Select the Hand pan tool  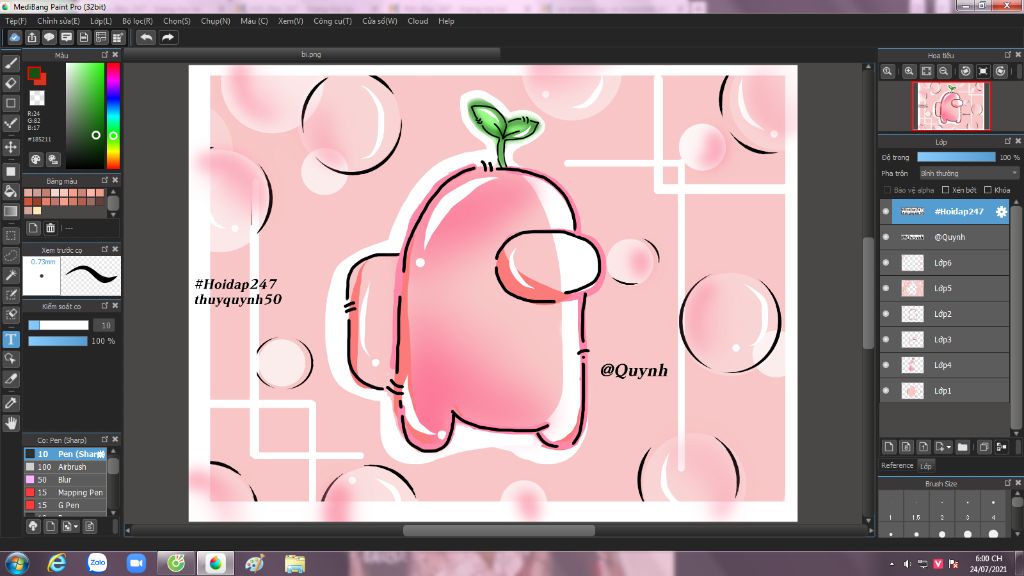(10, 423)
